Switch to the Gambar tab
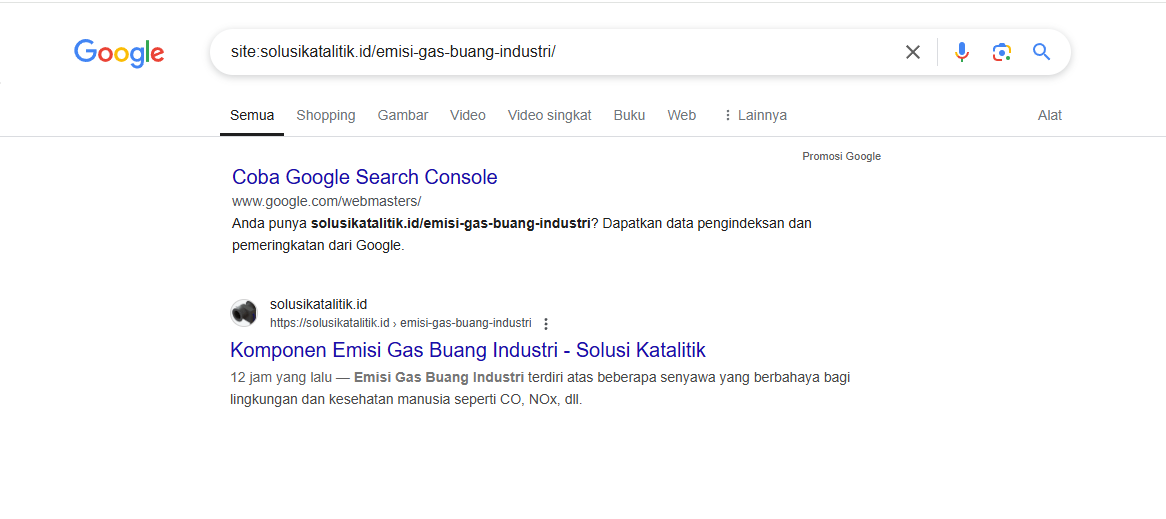1166x519 pixels. (x=403, y=115)
